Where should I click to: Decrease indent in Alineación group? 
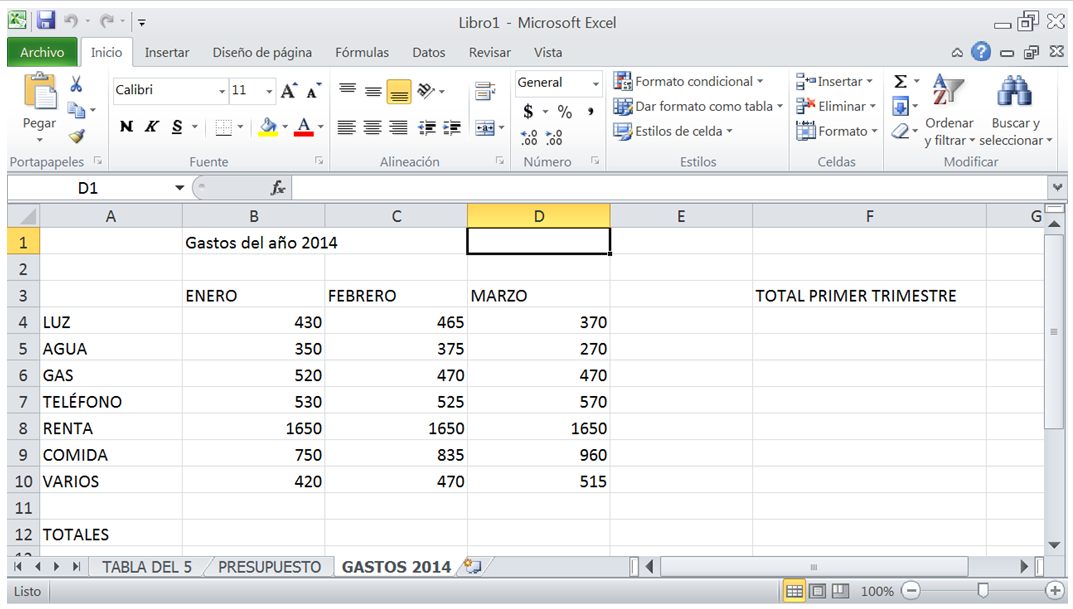tap(427, 127)
